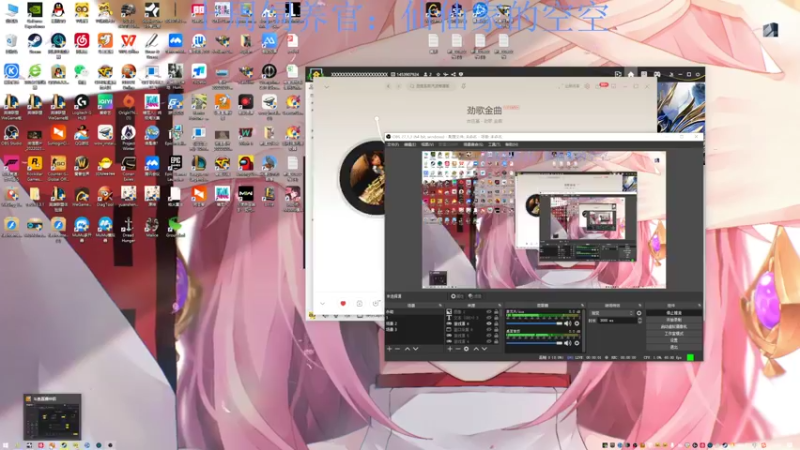Click 开始录制 button in OBS
Image resolution: width=800 pixels, height=450 pixels.
click(x=673, y=320)
